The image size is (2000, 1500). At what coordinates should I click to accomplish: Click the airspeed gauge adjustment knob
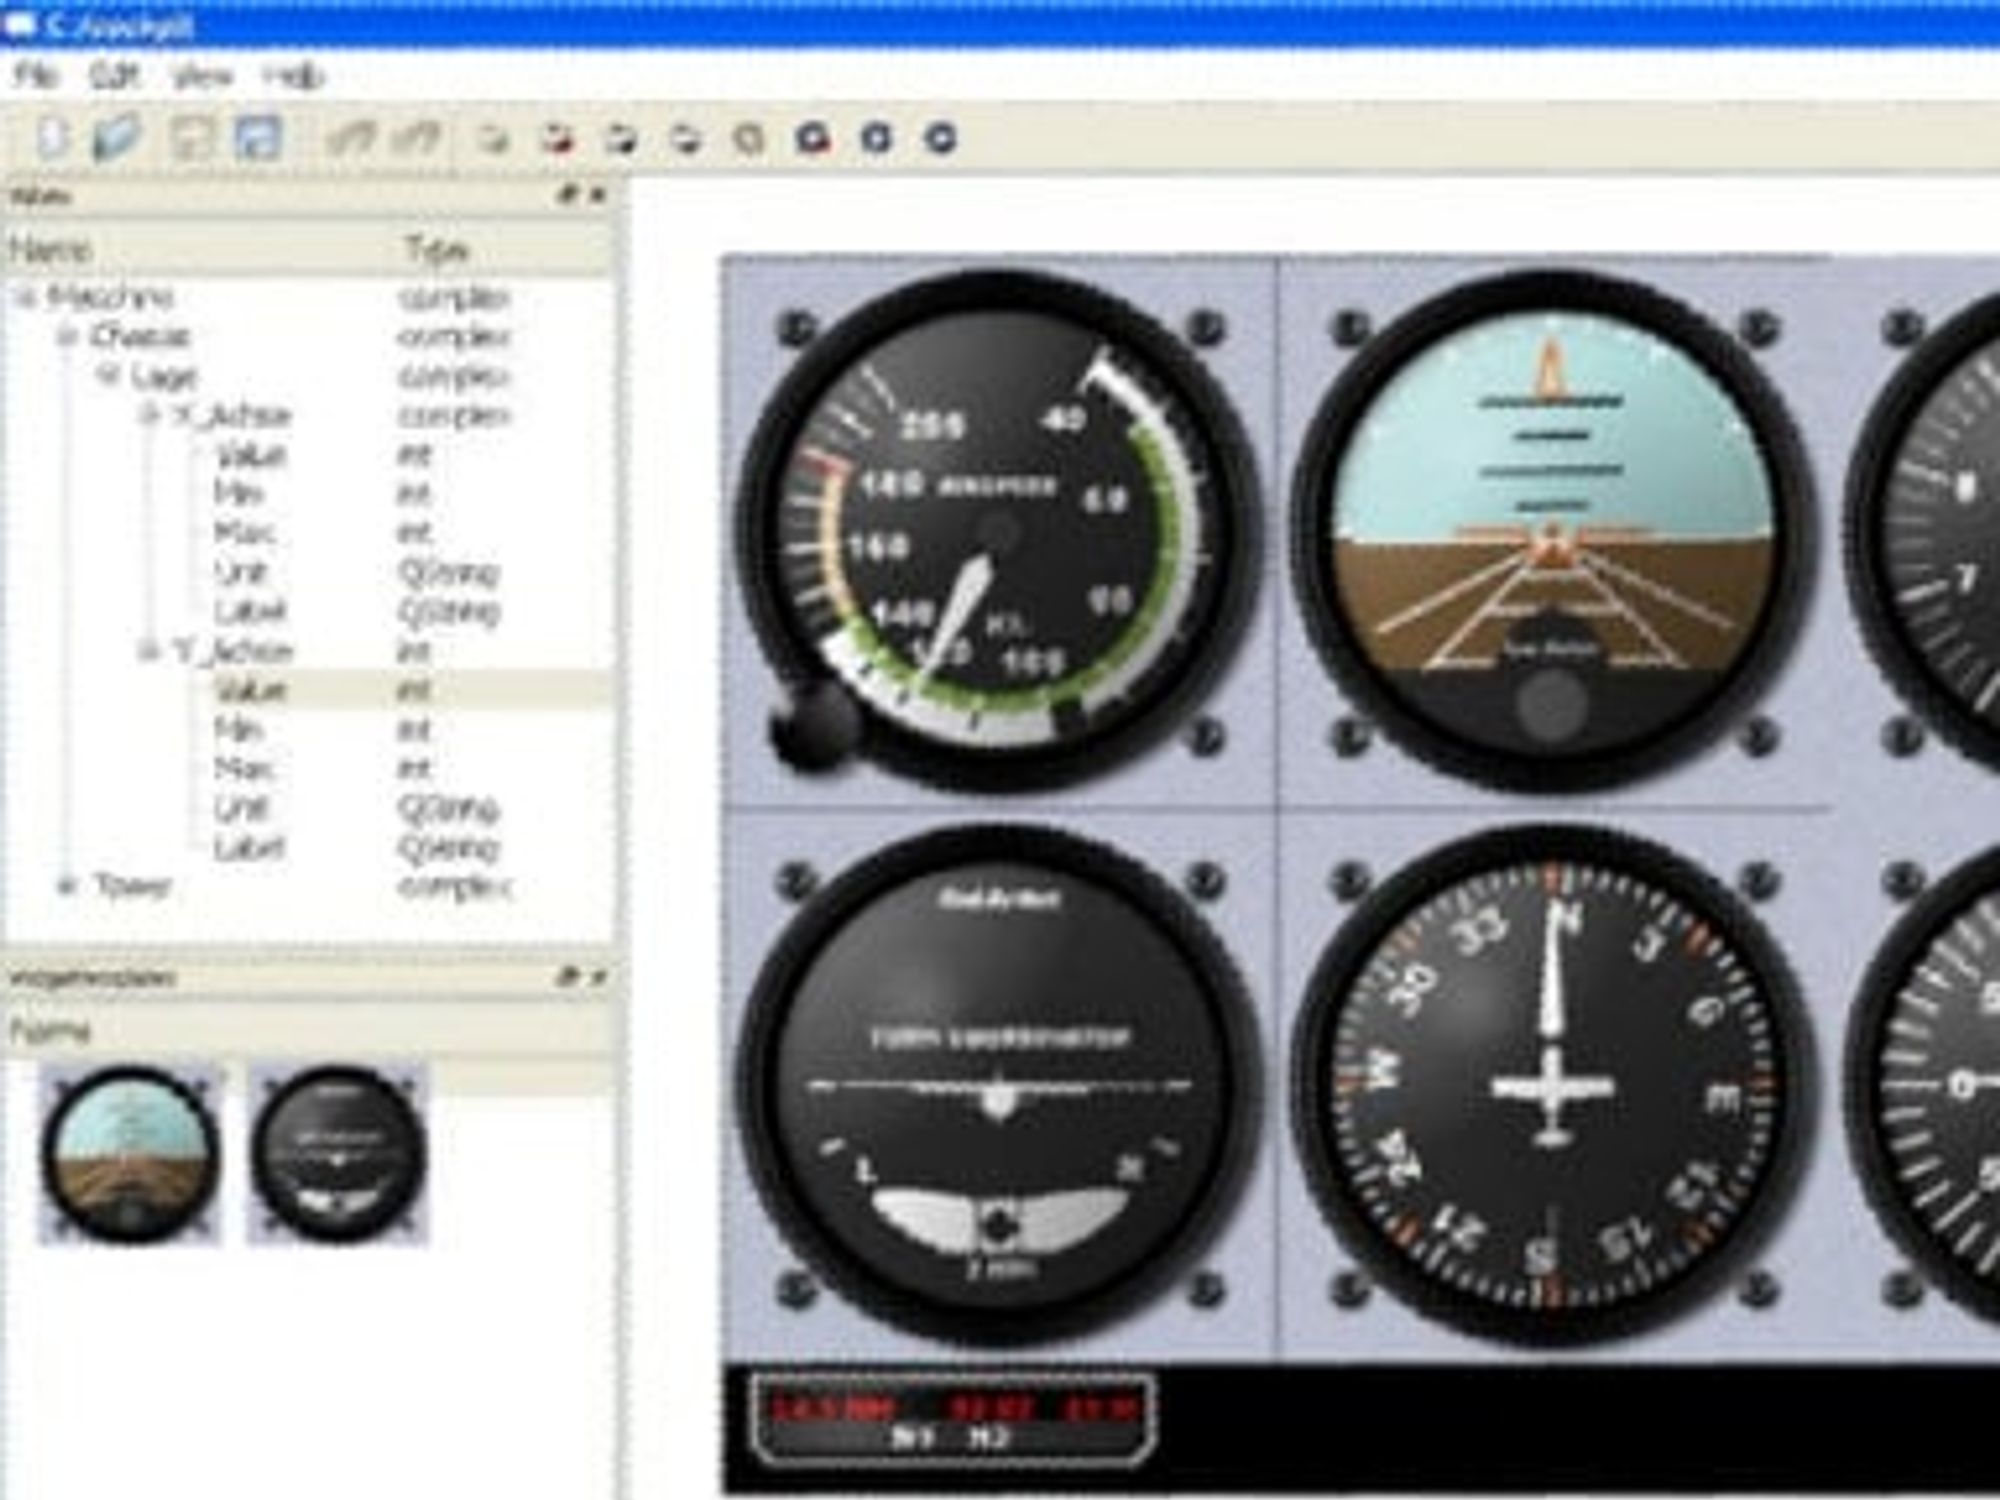click(x=812, y=724)
